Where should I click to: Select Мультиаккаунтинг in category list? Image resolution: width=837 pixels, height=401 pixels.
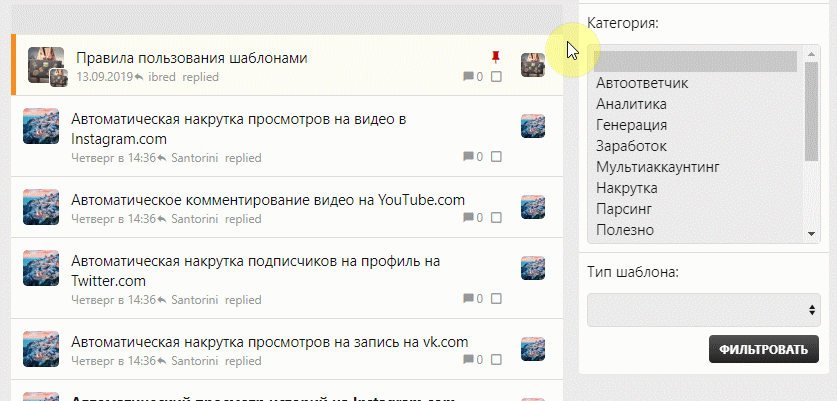(695, 167)
